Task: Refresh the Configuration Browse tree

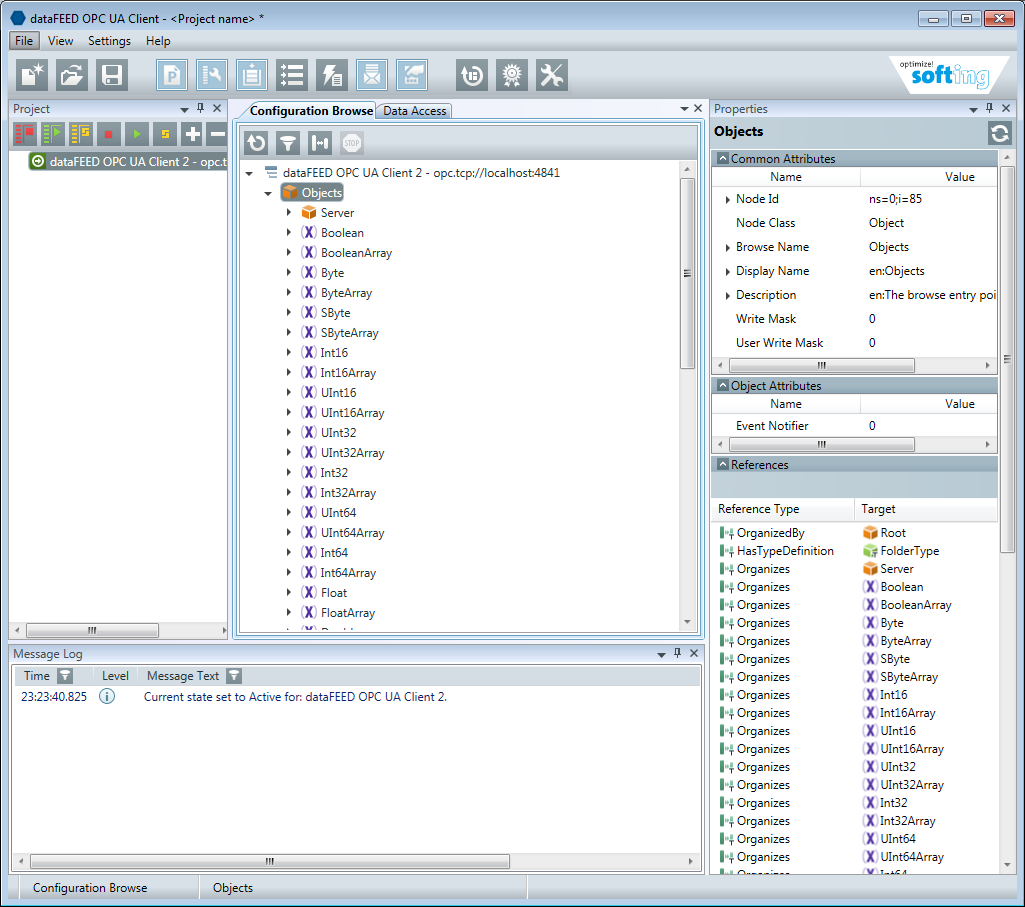Action: click(x=256, y=143)
